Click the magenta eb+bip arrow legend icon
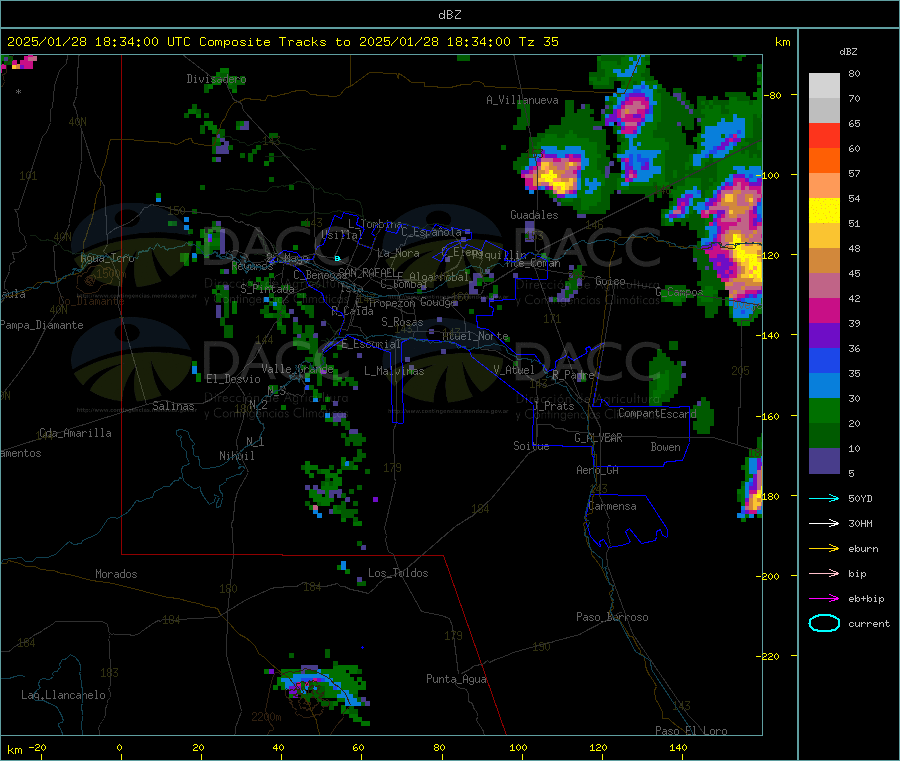Image resolution: width=900 pixels, height=761 pixels. pos(824,599)
